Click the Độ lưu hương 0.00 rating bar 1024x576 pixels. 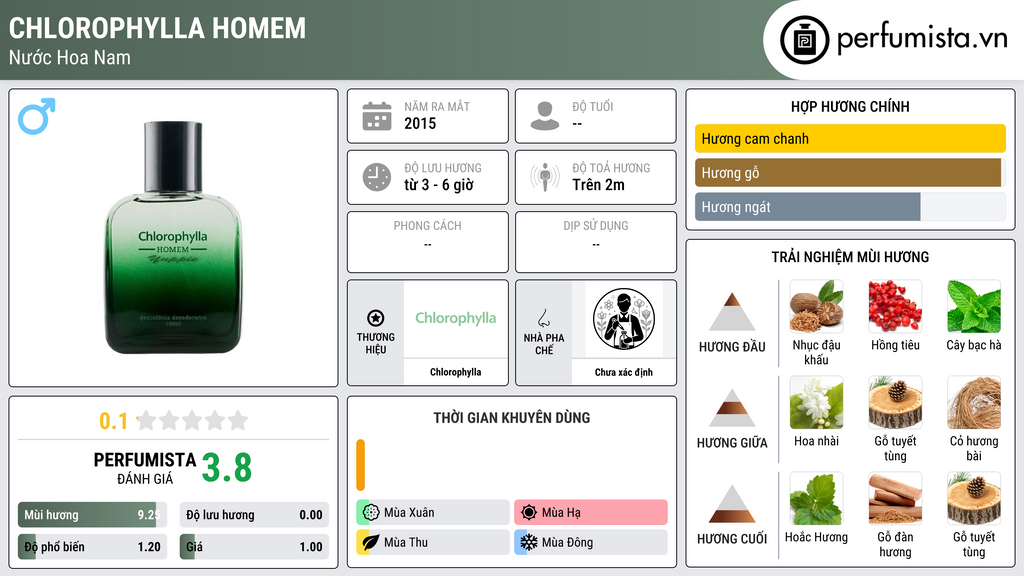click(254, 515)
